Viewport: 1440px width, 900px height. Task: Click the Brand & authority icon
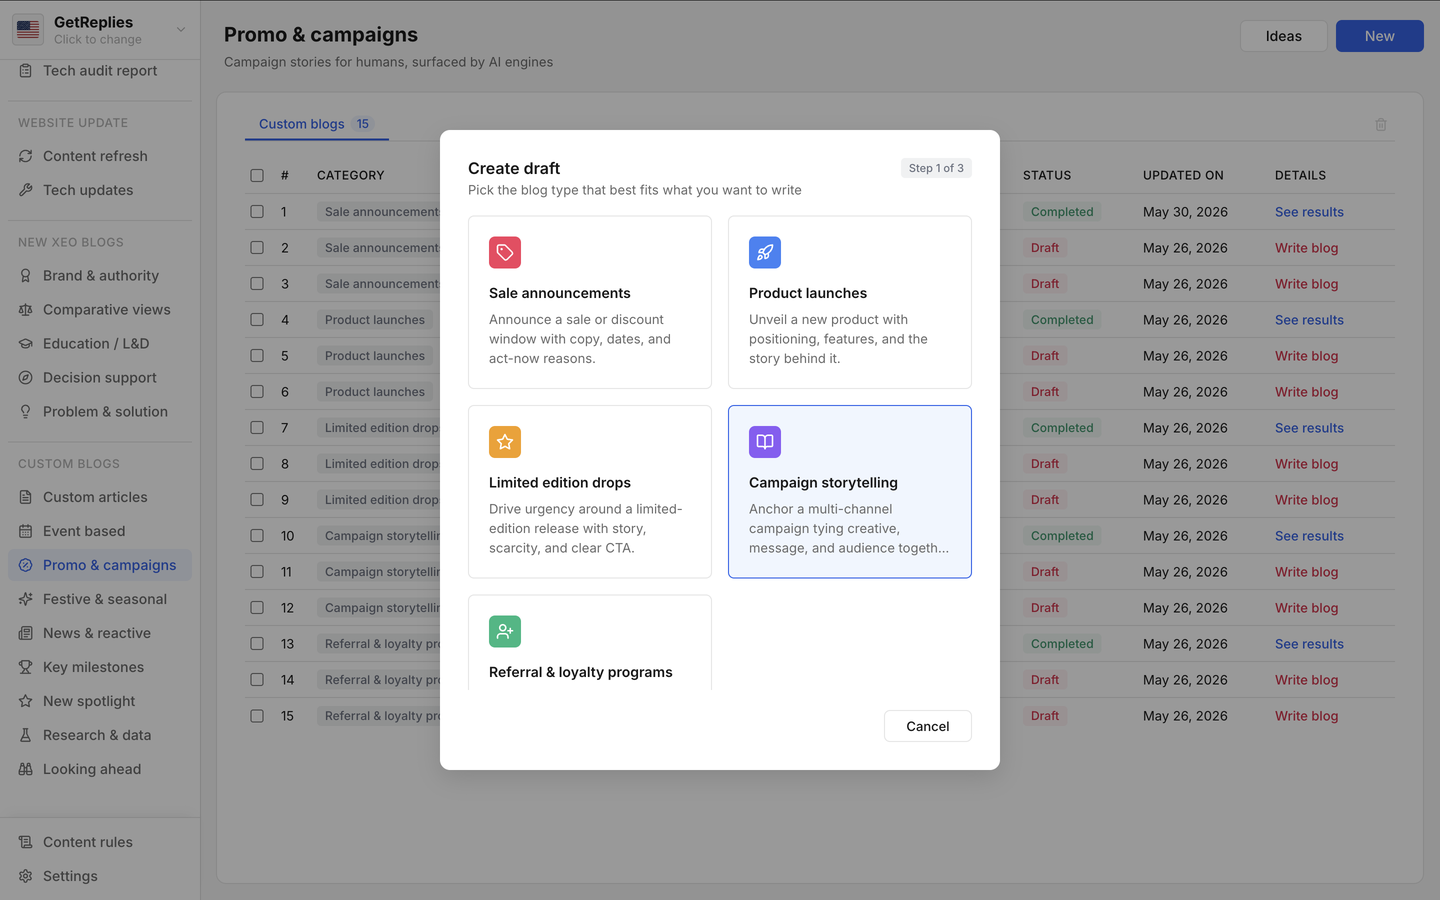(x=26, y=276)
